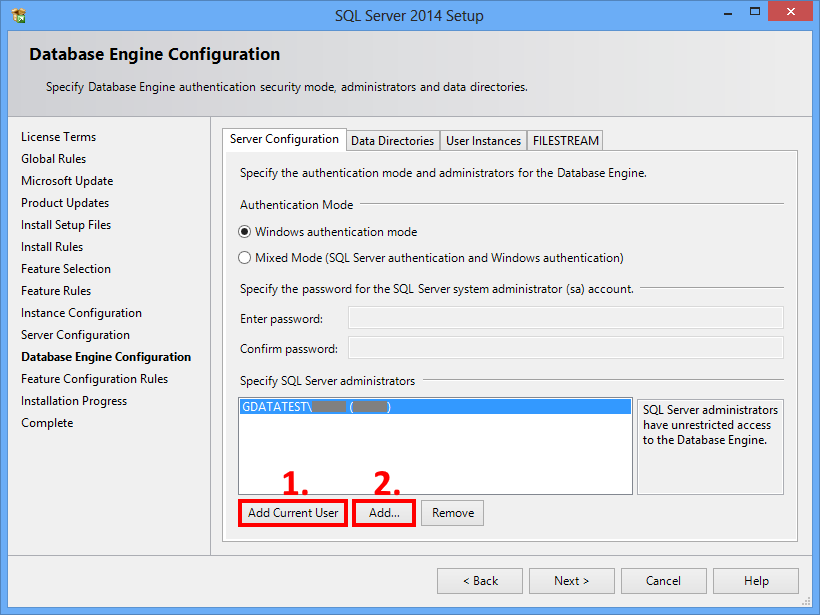Go to the previous page with Back
This screenshot has height=615, width=820.
pyautogui.click(x=480, y=581)
